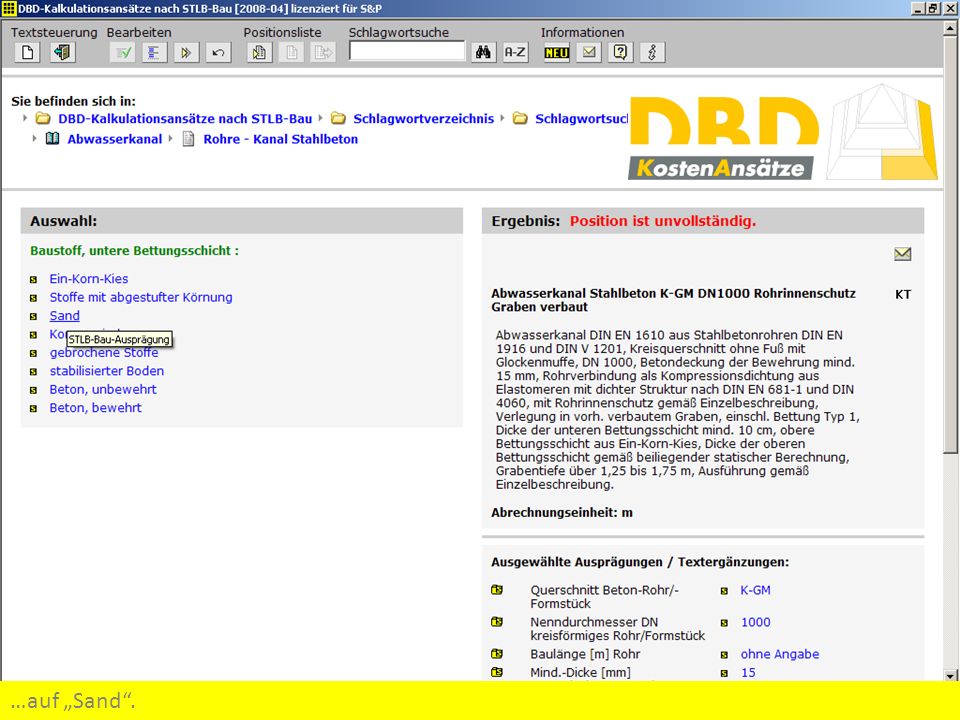Screen dimensions: 960x720
Task: Open the Rohre - Kanal Stahlbeton breadcrumb
Action: point(280,139)
